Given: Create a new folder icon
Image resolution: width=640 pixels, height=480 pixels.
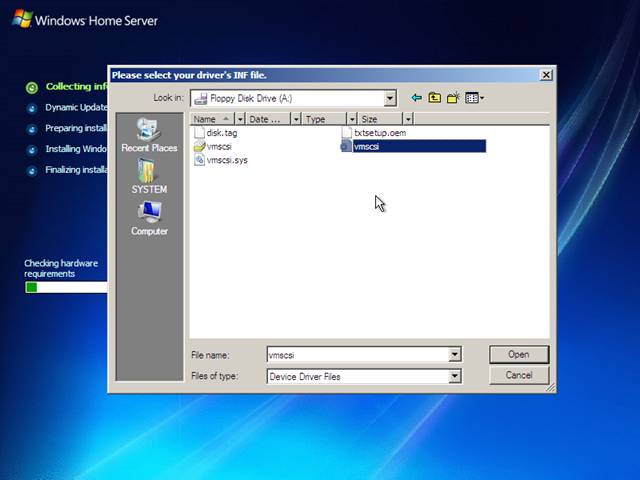Looking at the screenshot, I should [x=453, y=98].
